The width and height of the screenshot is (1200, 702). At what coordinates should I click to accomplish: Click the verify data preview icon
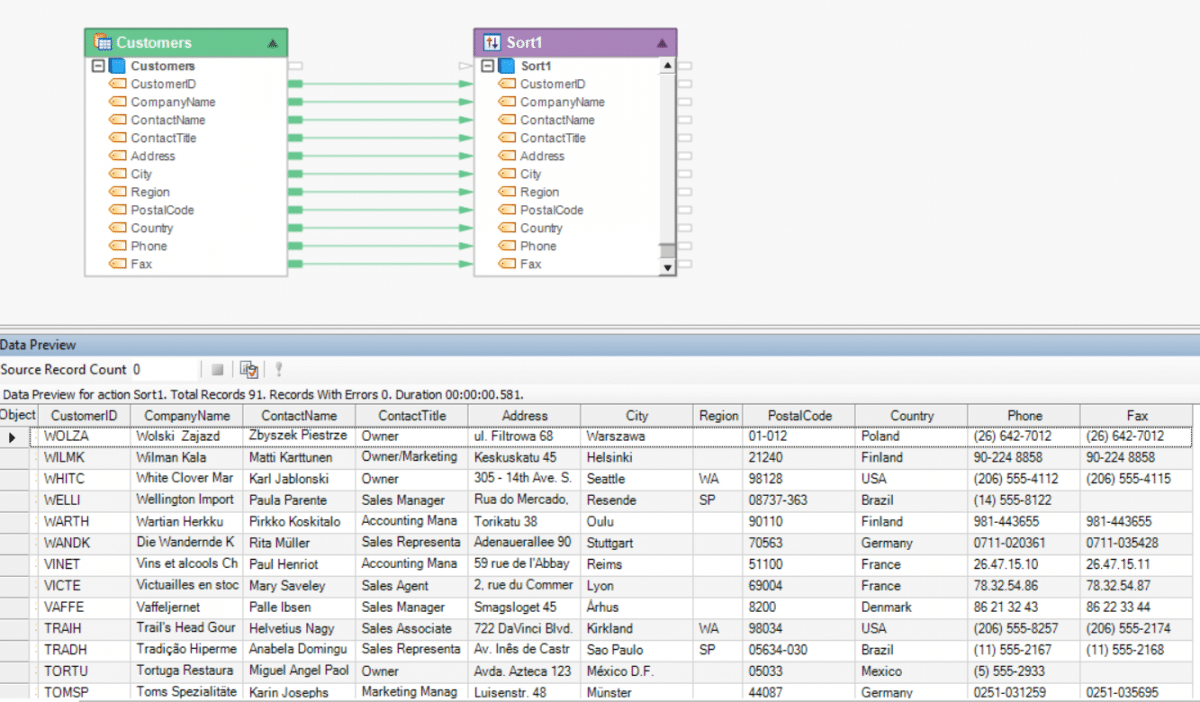(x=248, y=370)
